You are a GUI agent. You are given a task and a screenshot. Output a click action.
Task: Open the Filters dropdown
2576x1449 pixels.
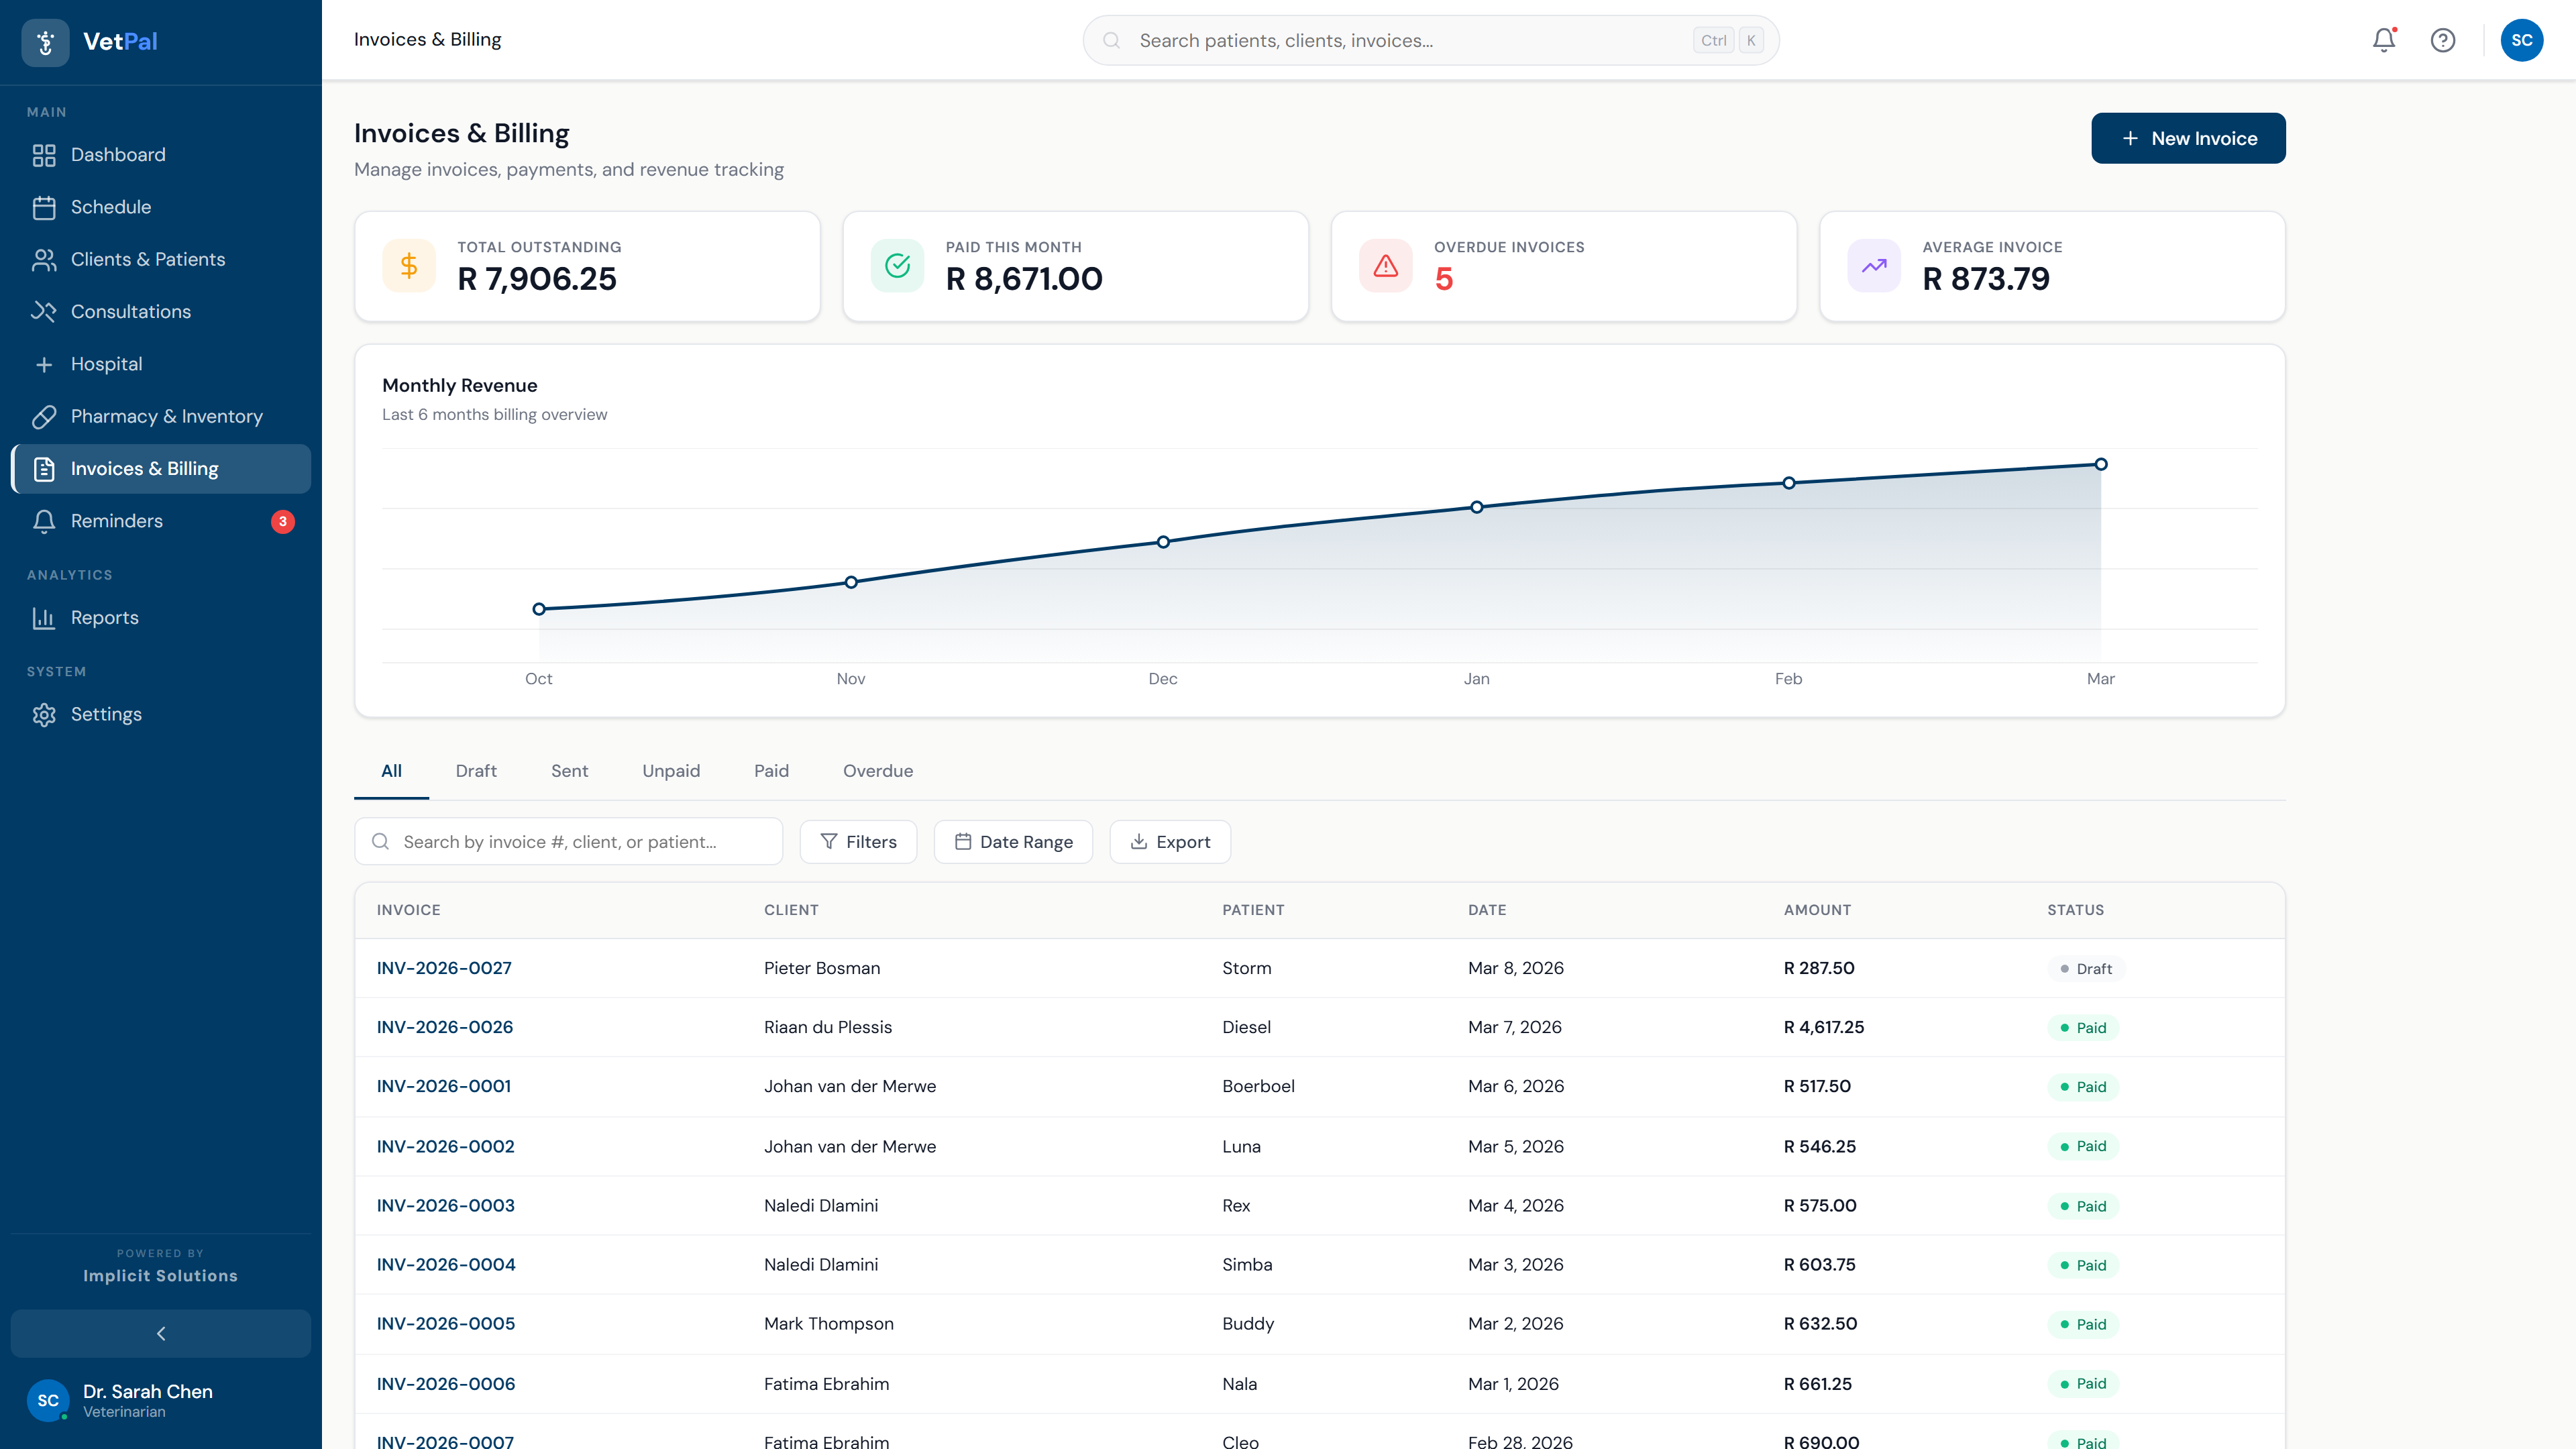pyautogui.click(x=858, y=841)
